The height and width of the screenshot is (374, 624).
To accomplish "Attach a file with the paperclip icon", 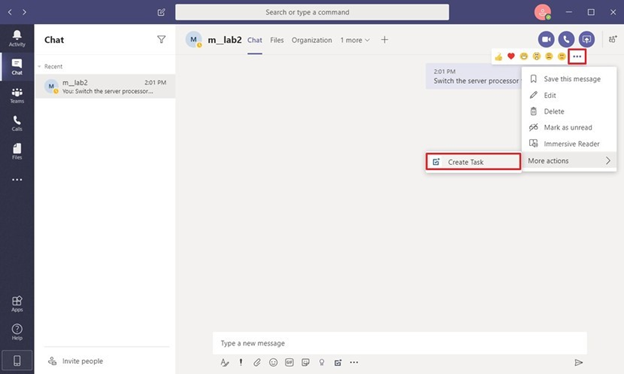I will (x=257, y=362).
